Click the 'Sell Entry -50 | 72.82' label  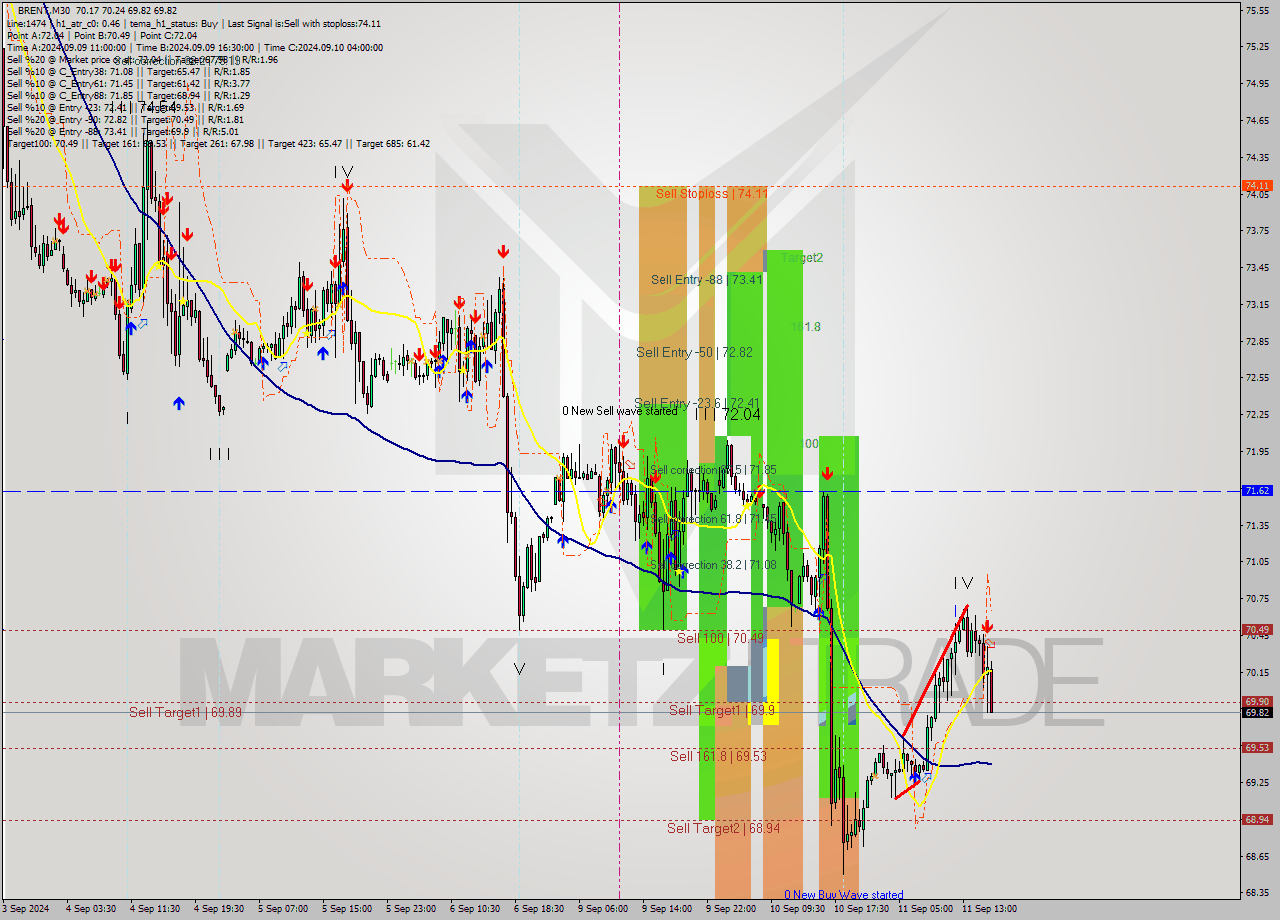pos(694,352)
